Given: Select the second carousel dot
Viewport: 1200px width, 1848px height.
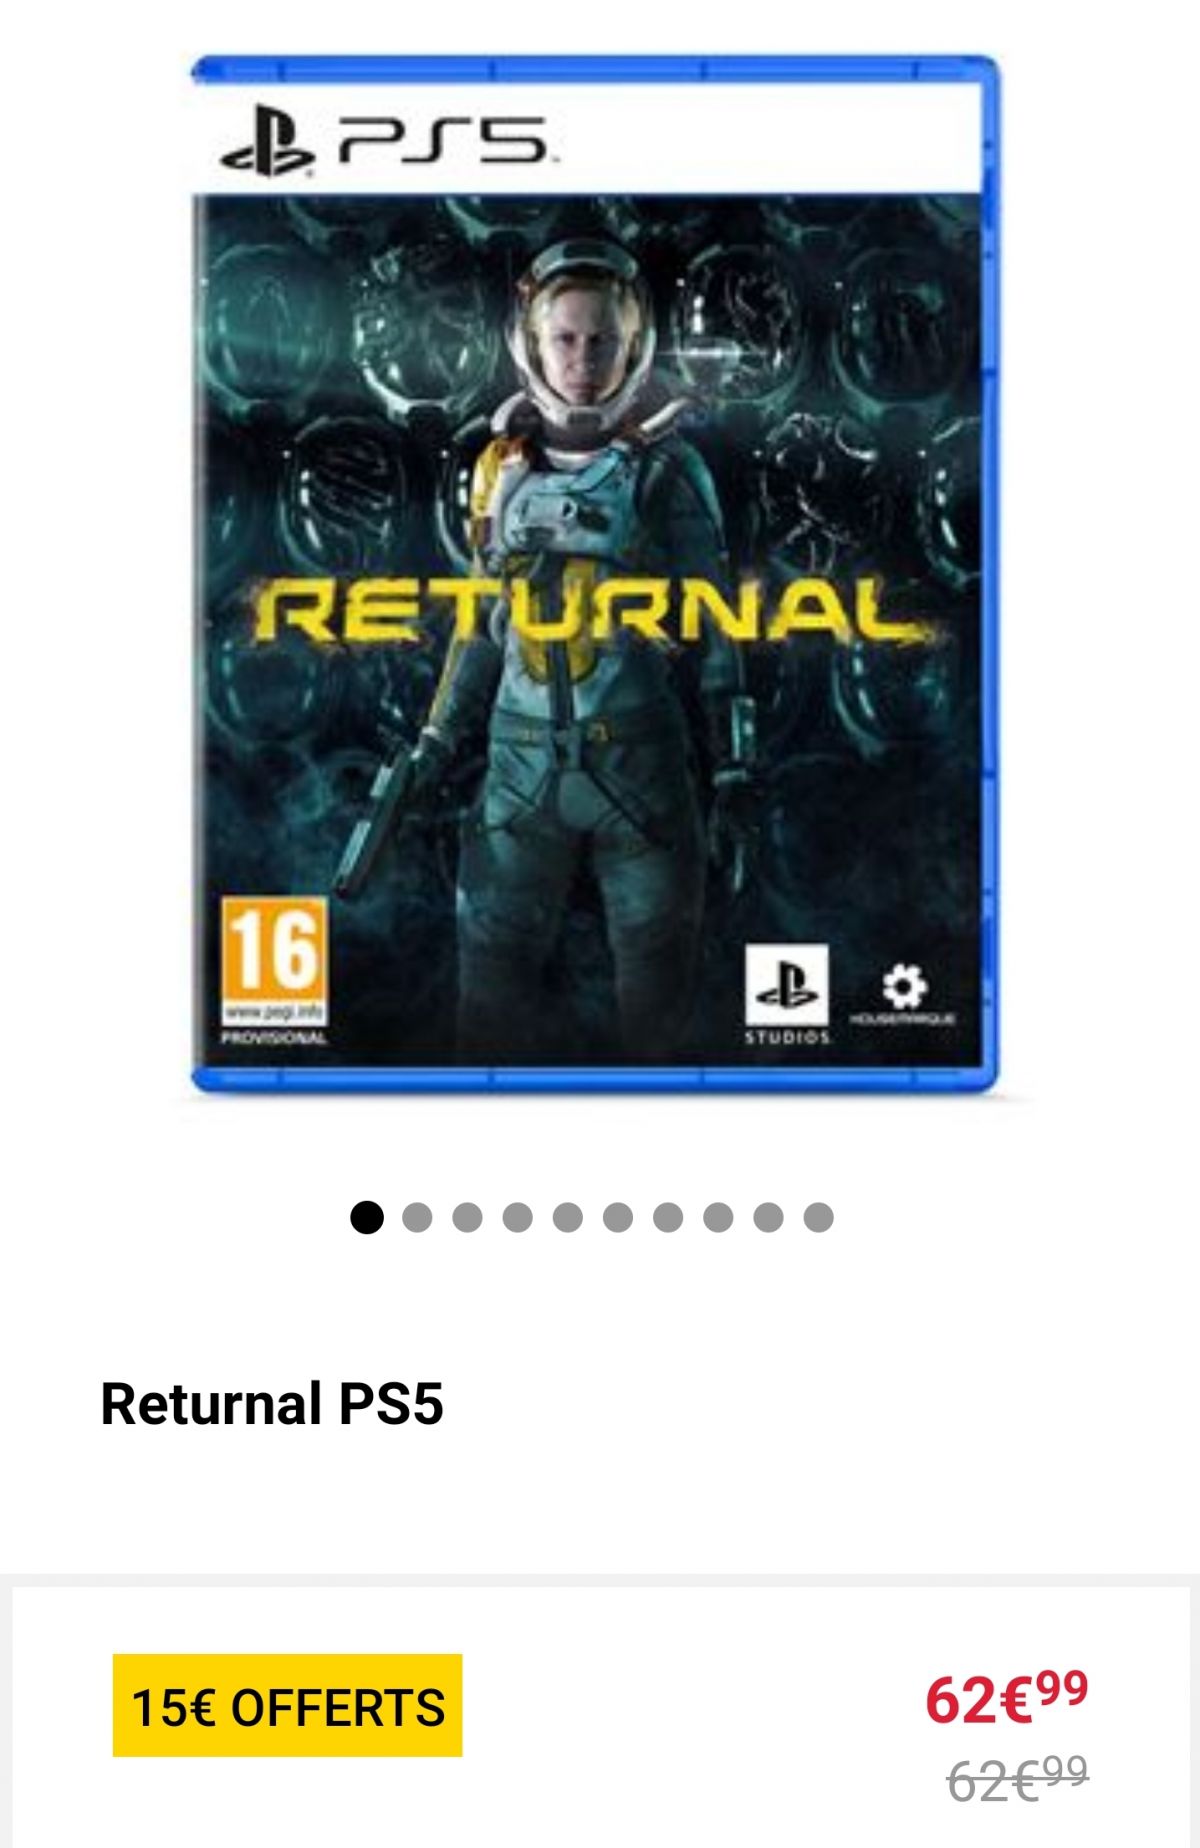Looking at the screenshot, I should coord(417,1217).
